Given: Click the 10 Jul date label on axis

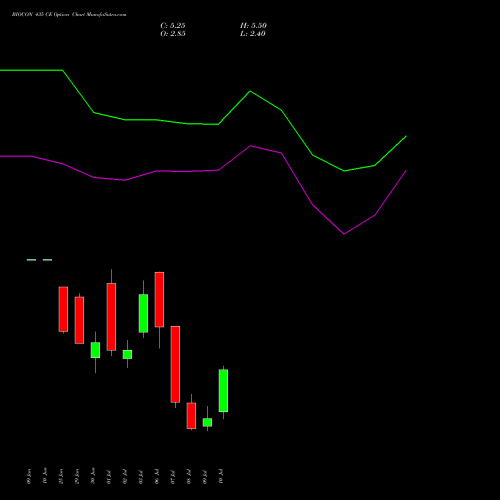Looking at the screenshot, I should coord(221,476).
